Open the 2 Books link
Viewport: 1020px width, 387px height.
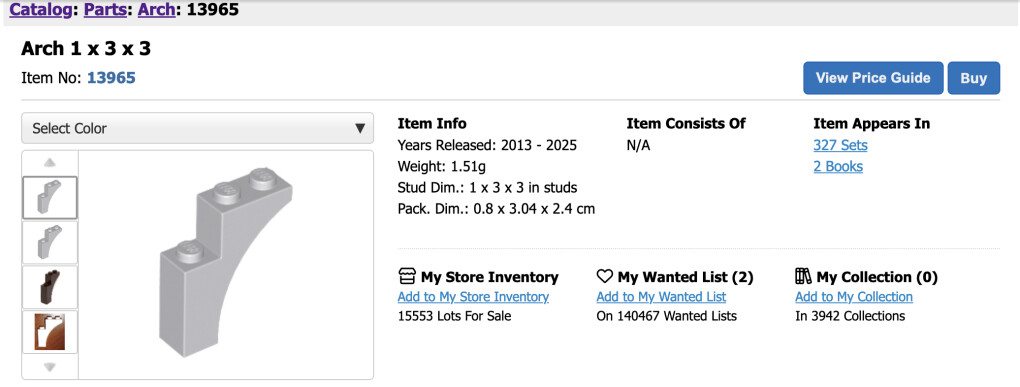pos(838,167)
